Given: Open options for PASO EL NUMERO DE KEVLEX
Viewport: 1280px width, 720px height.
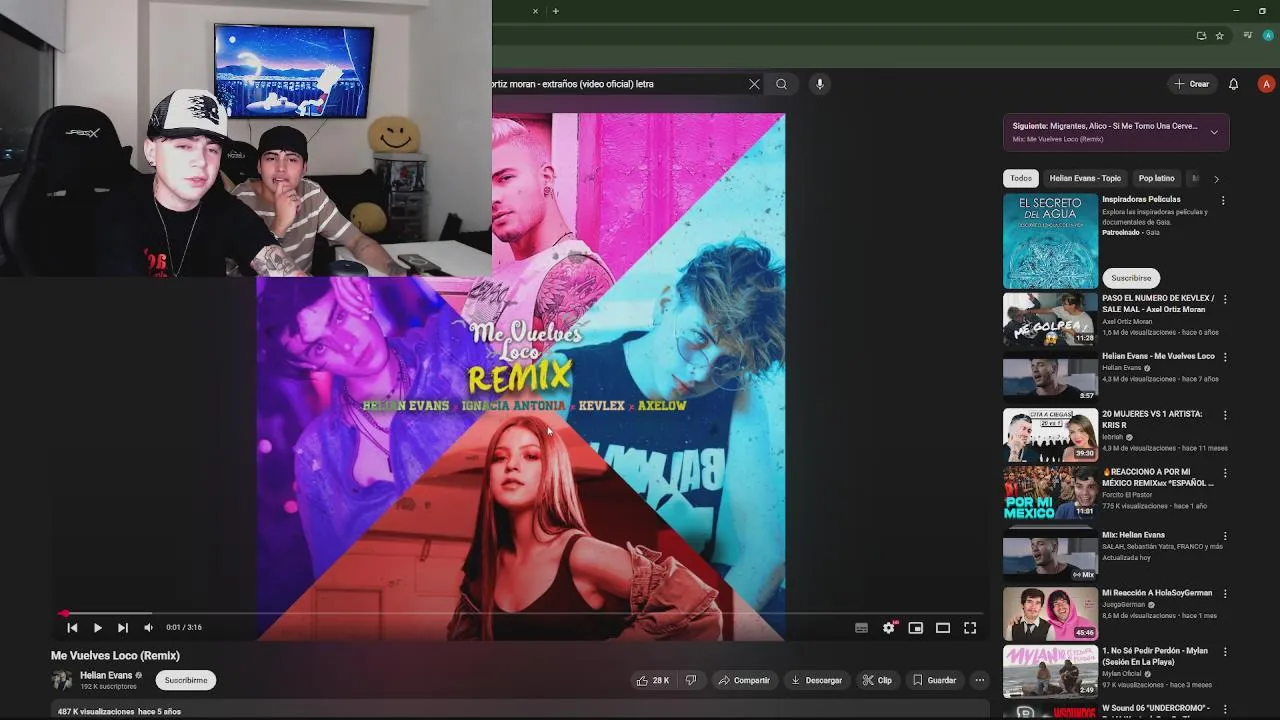Looking at the screenshot, I should pyautogui.click(x=1225, y=299).
